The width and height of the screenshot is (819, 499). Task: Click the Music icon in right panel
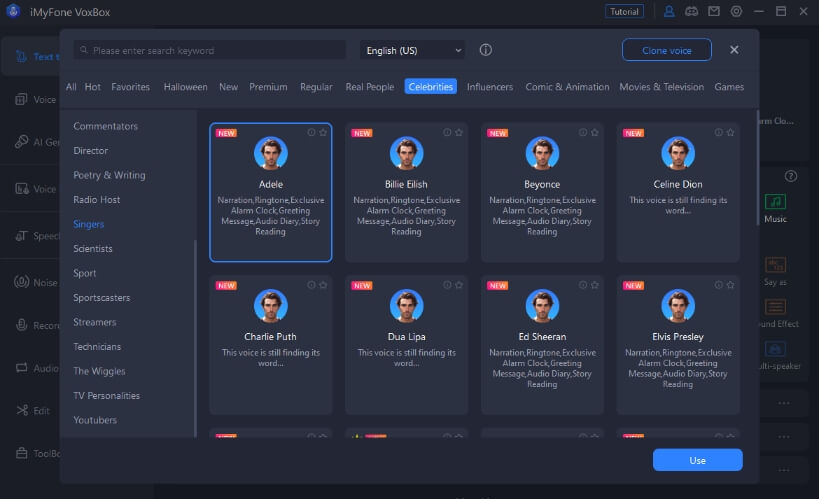coord(775,202)
